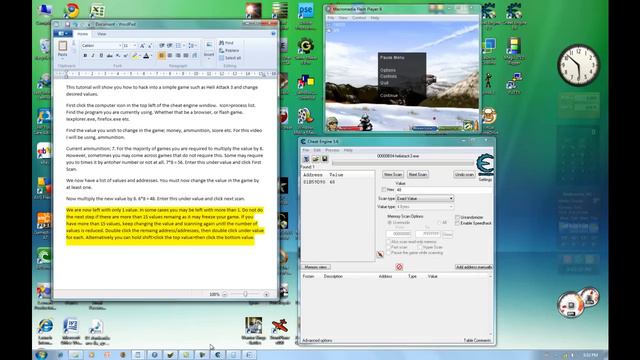Click the Paste icon in WordPad

coord(62,46)
